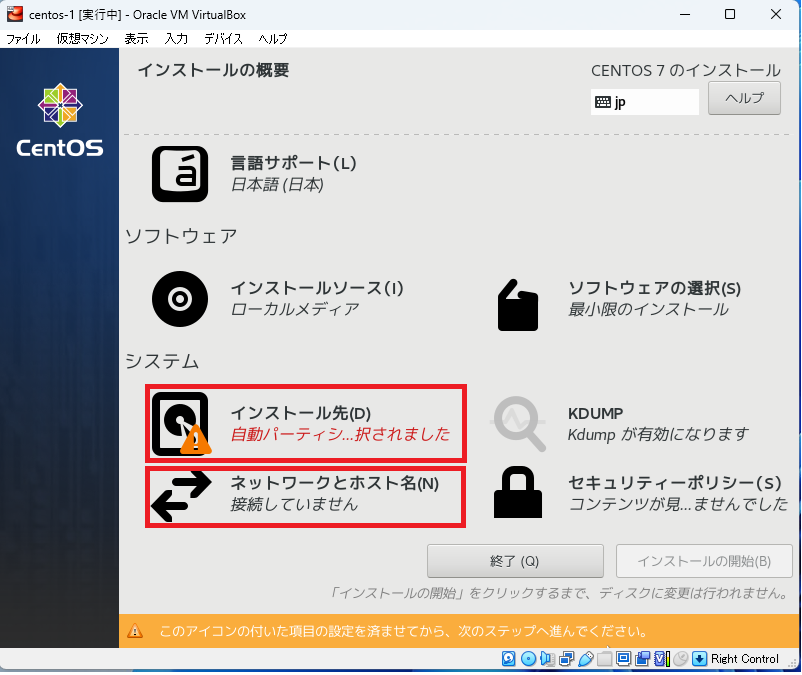The width and height of the screenshot is (802, 675).
Task: Open the 仮想マシン menu
Action: pos(82,39)
